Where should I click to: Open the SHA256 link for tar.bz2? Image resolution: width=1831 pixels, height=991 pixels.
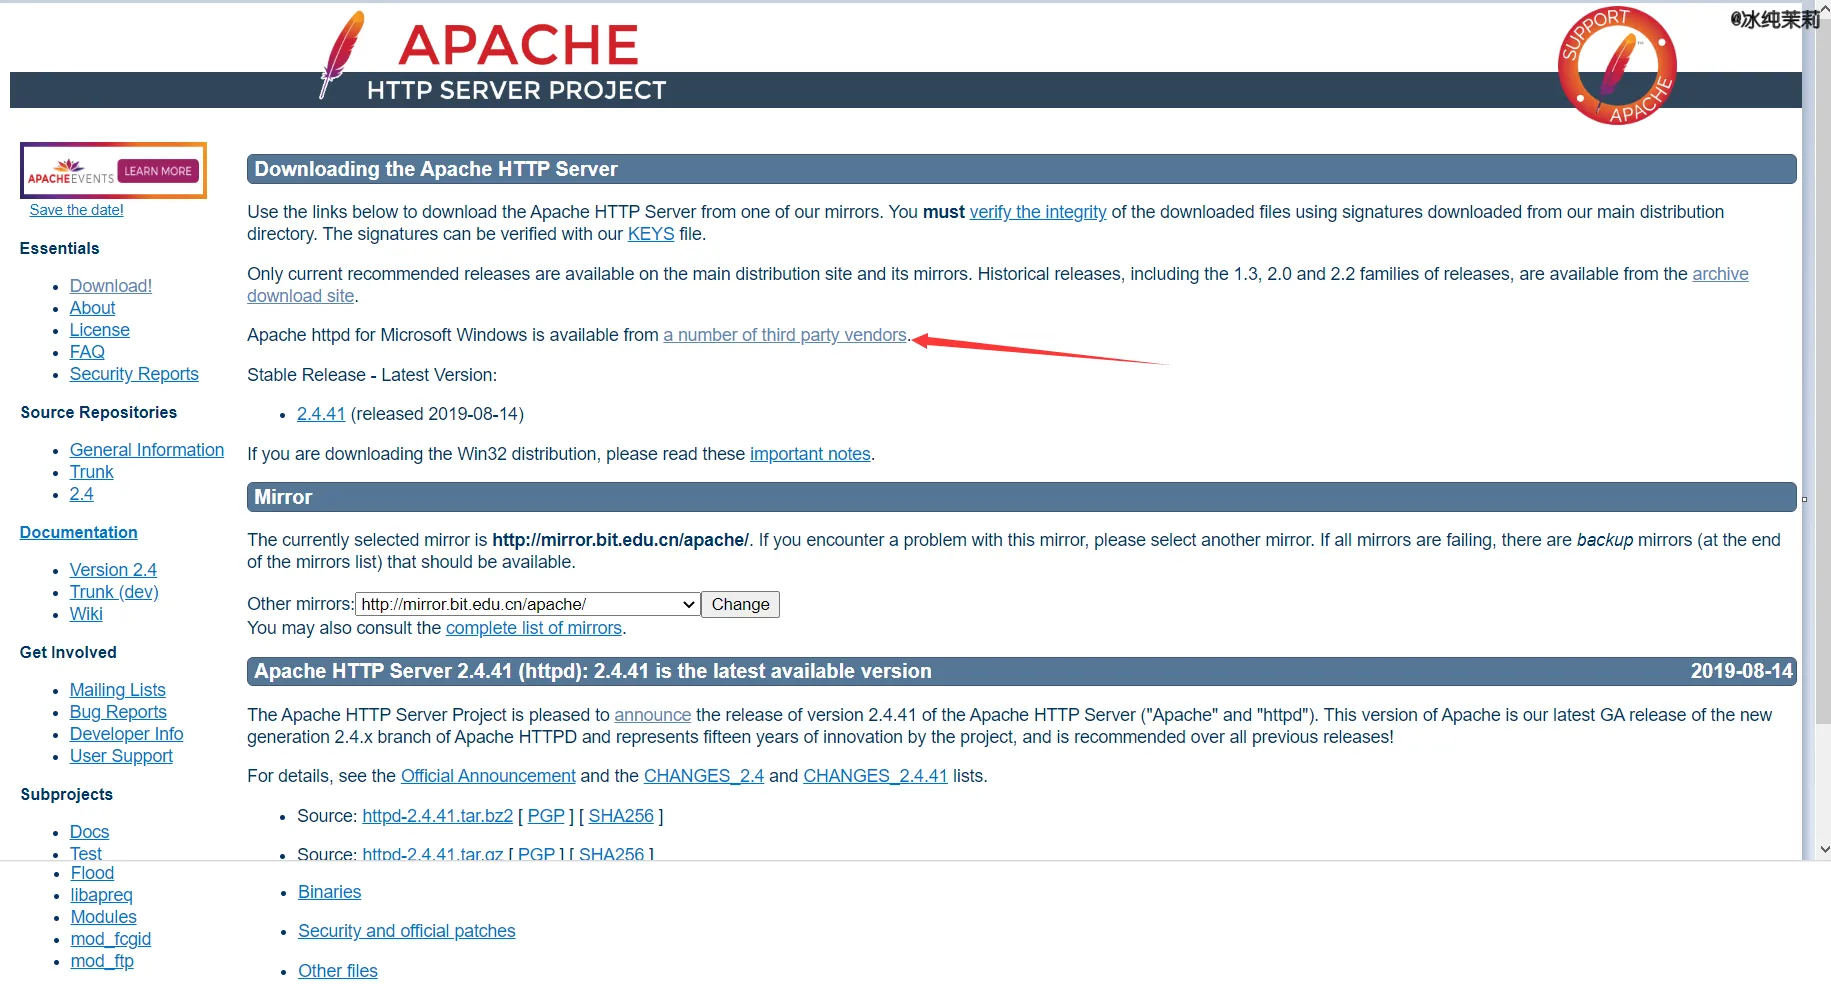[x=621, y=816]
